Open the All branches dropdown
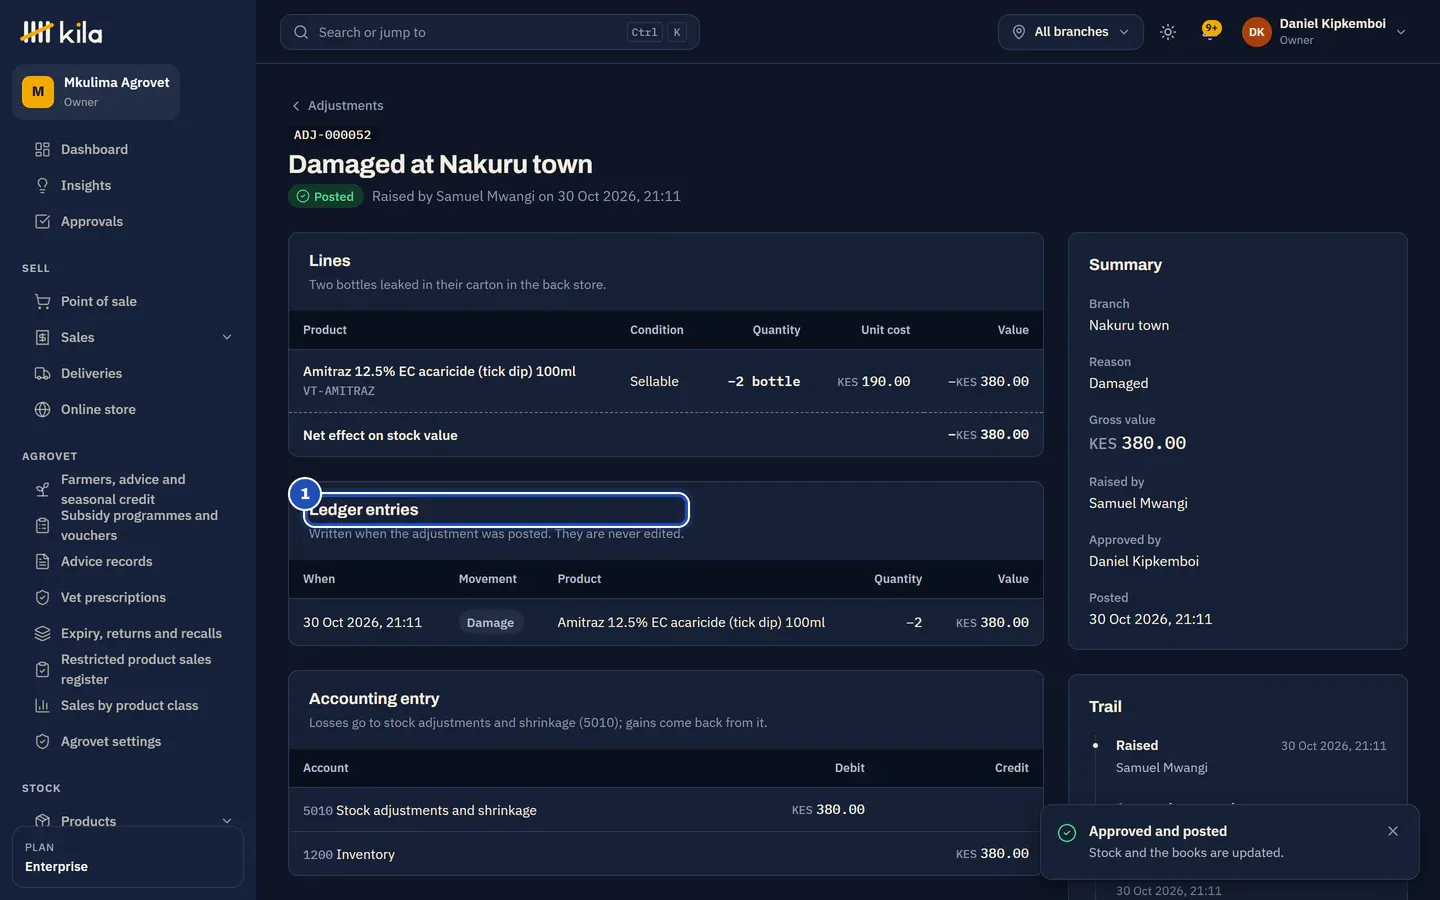 [1071, 32]
